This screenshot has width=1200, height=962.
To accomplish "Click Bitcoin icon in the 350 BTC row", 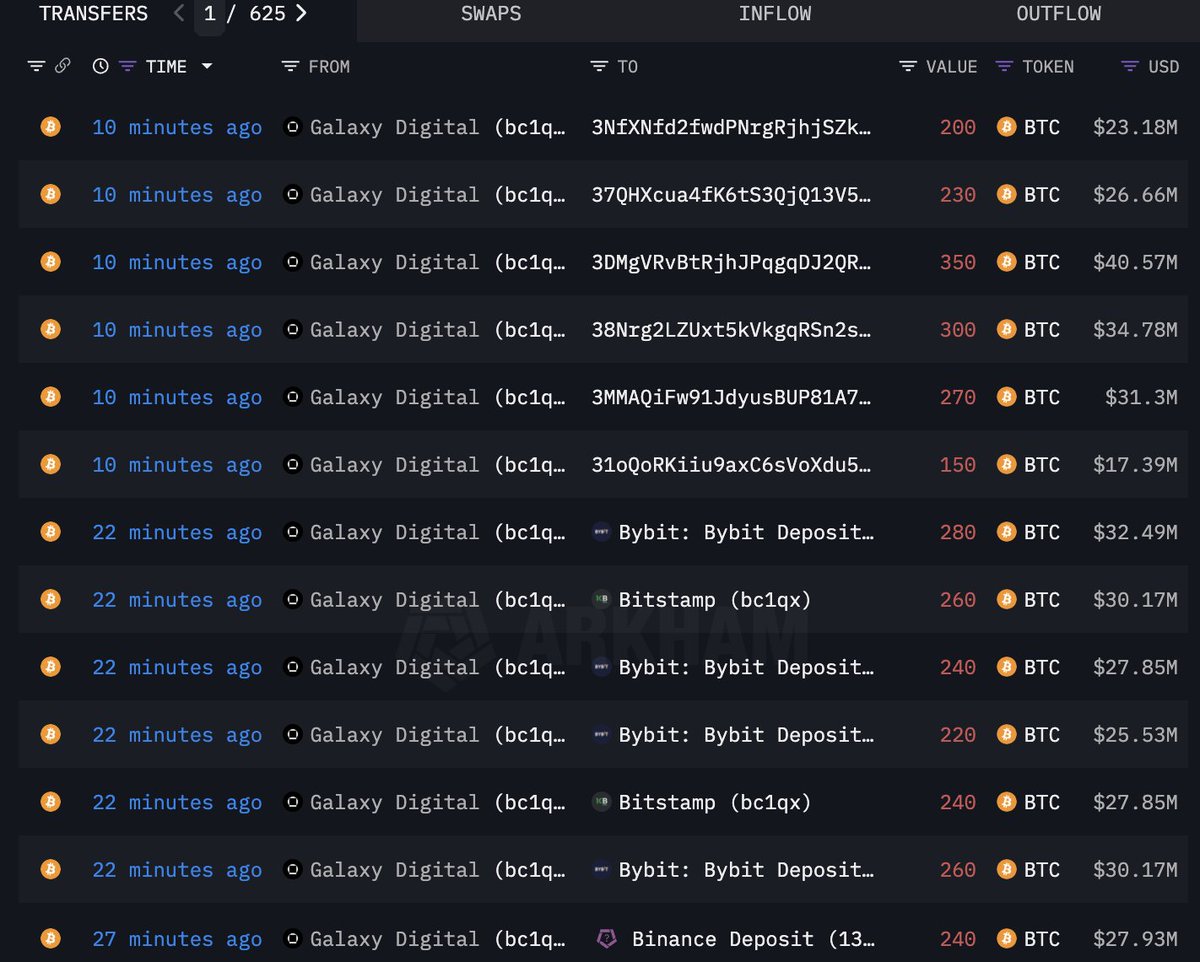I will tap(50, 262).
